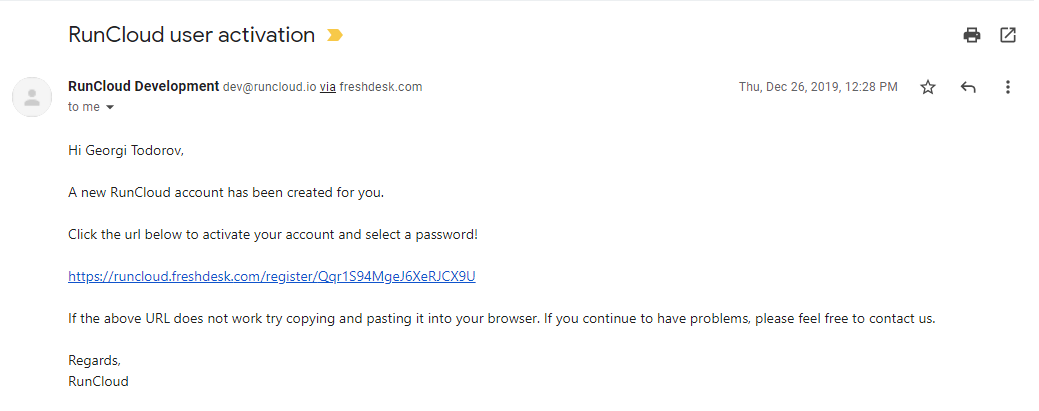Click the Print all printer icon

click(x=971, y=35)
